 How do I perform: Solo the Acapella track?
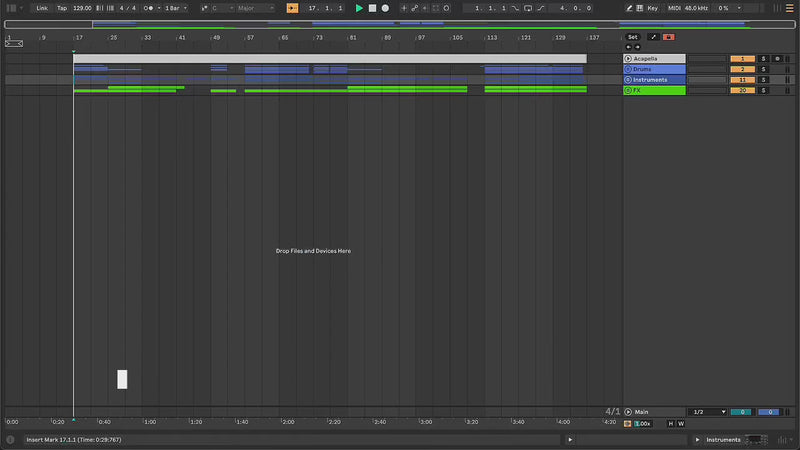coord(762,59)
